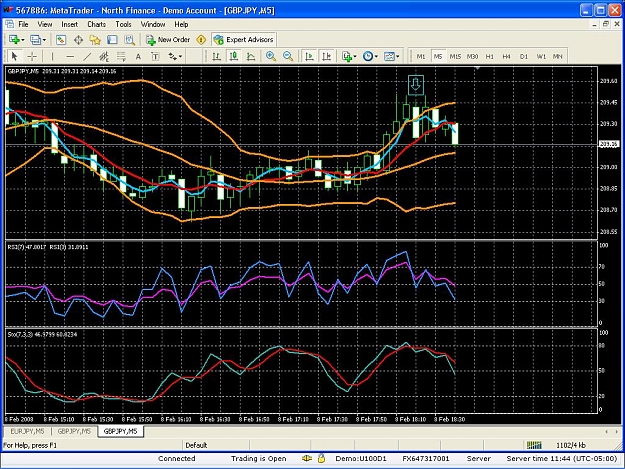Switch timeframe to MN
Image resolution: width=625 pixels, height=469 pixels.
click(558, 56)
